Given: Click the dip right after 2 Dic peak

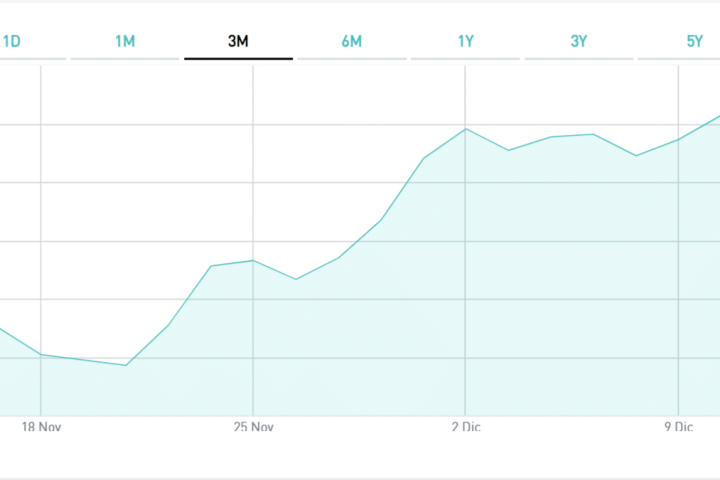Looking at the screenshot, I should pos(509,150).
